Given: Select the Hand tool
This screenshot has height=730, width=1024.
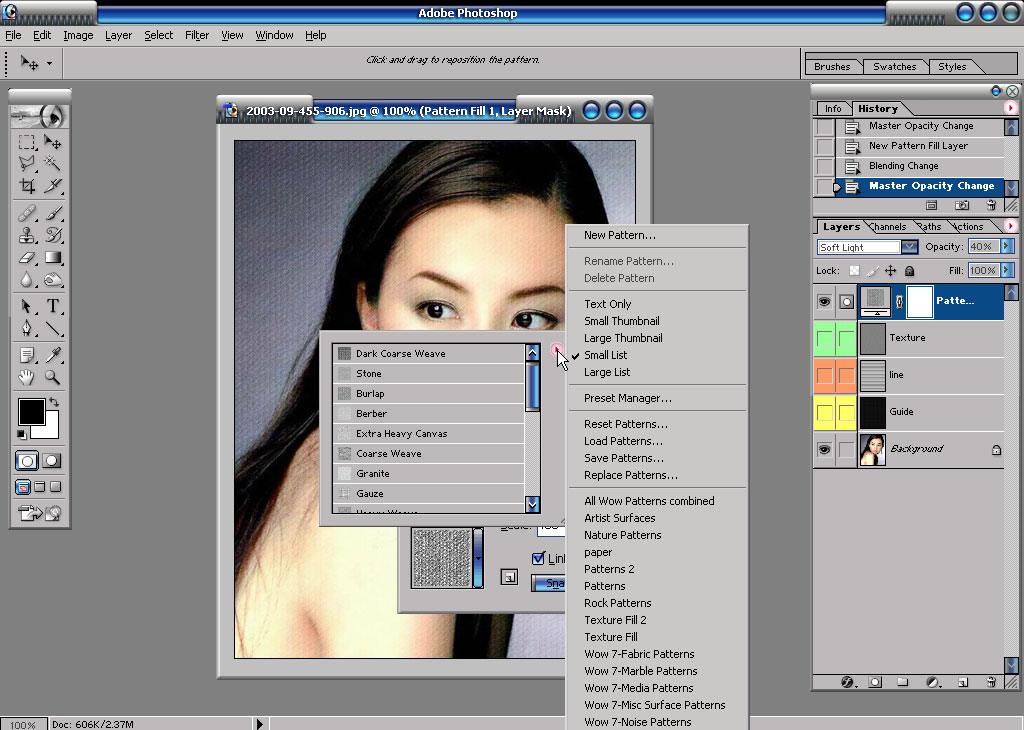Looking at the screenshot, I should tap(27, 377).
